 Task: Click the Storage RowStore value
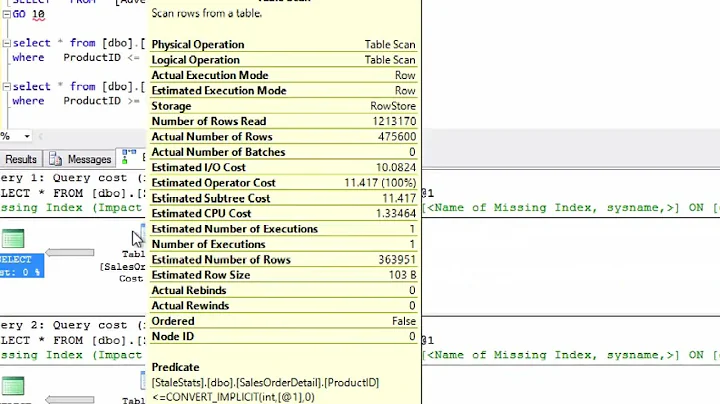click(393, 106)
